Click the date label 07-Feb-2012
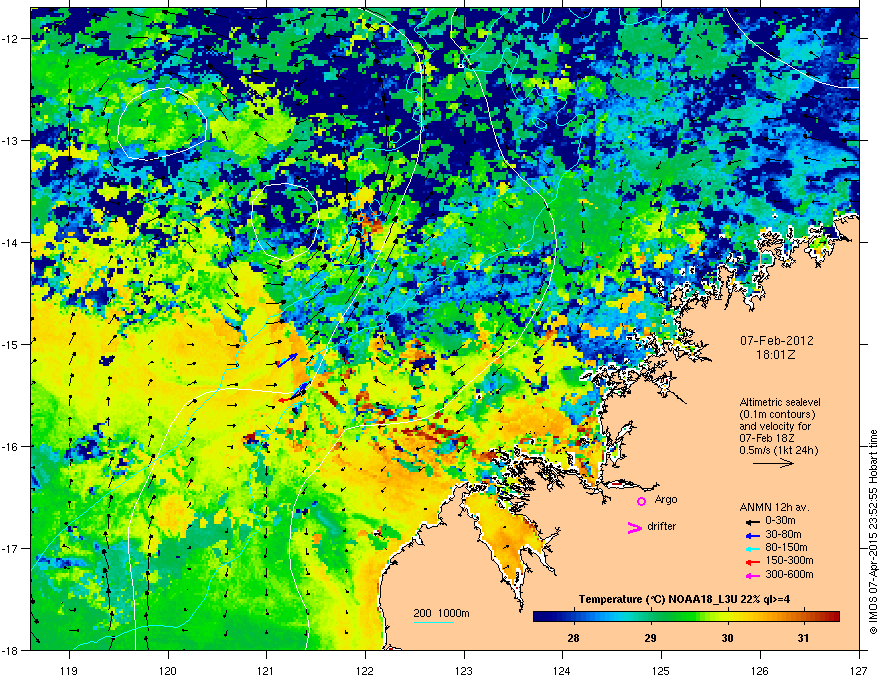This screenshot has height=680, width=880. coord(777,341)
